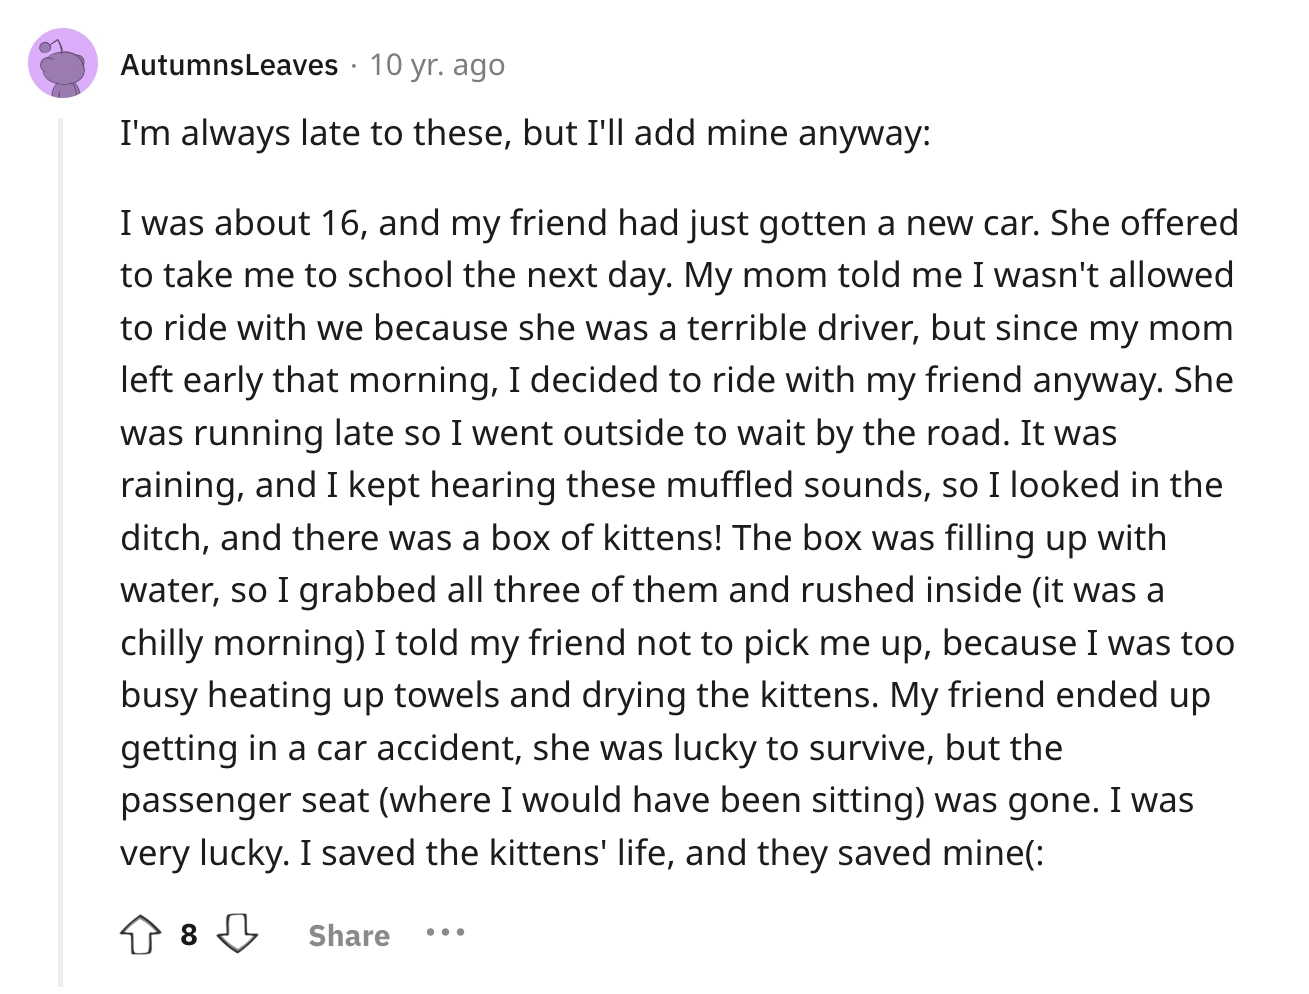Click the final line "very lucky. I saved the kittens' life"
Screen dimensions: 1309x994
click(x=582, y=853)
